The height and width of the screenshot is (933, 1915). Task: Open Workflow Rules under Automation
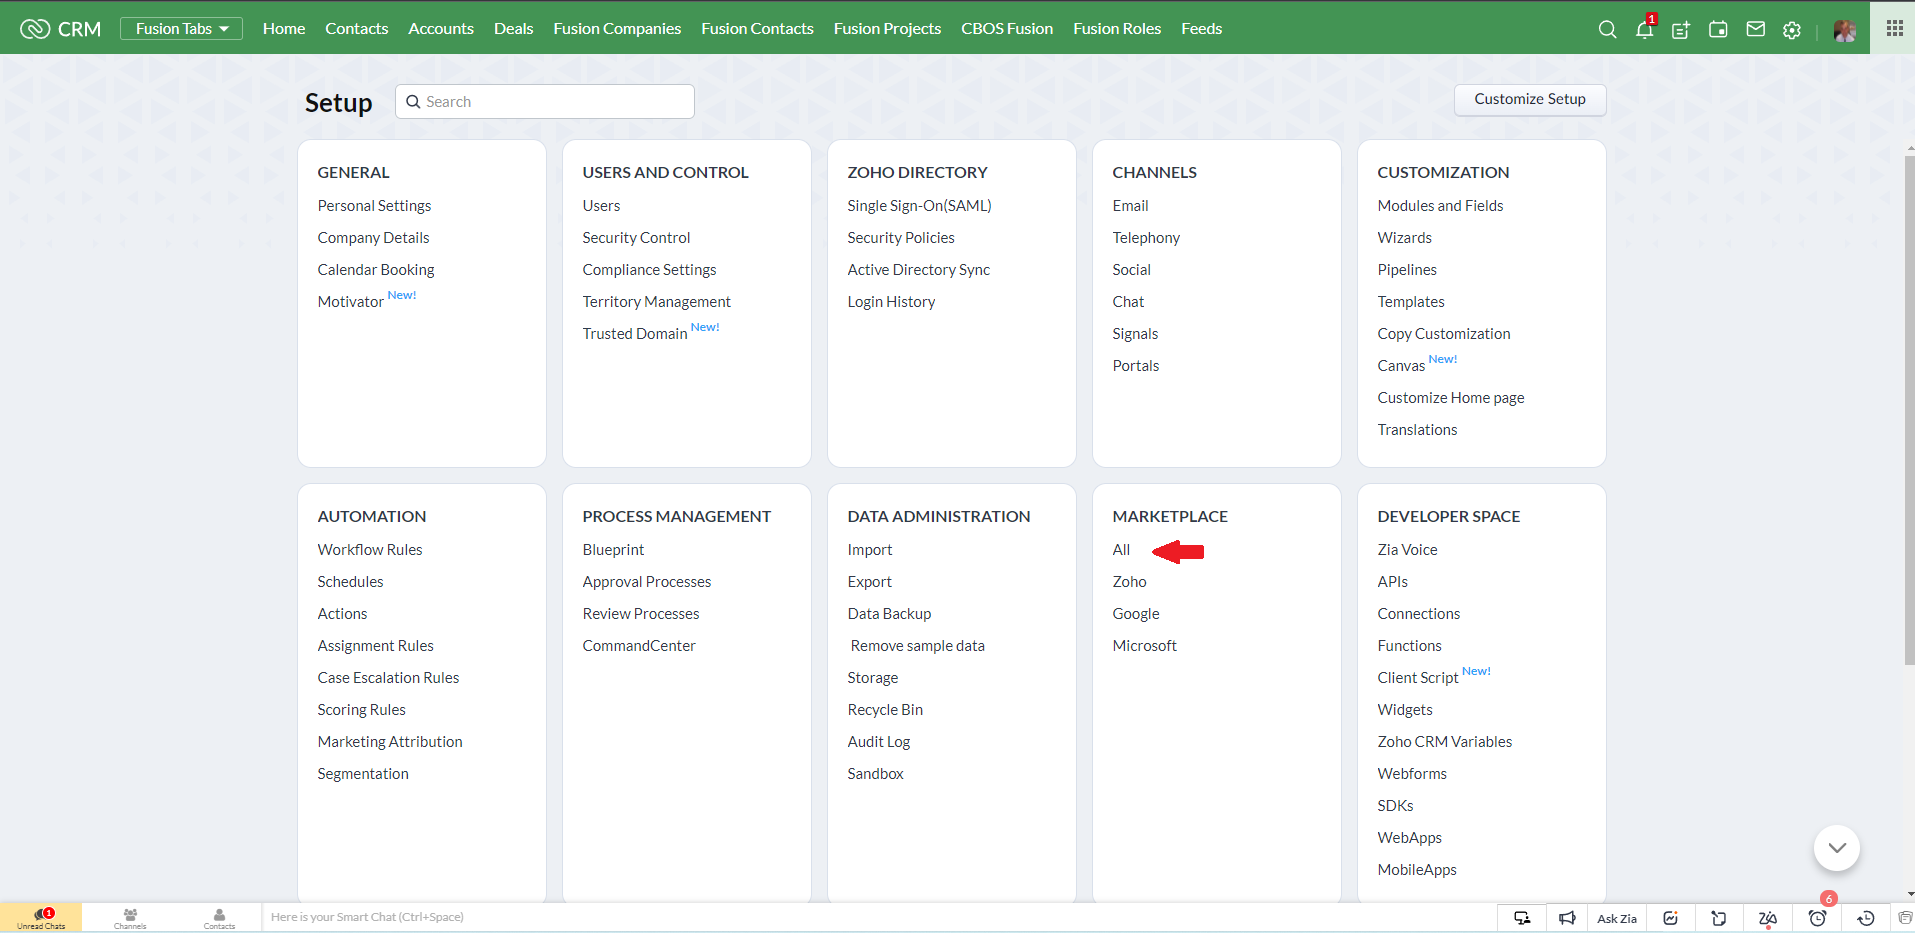click(x=370, y=550)
